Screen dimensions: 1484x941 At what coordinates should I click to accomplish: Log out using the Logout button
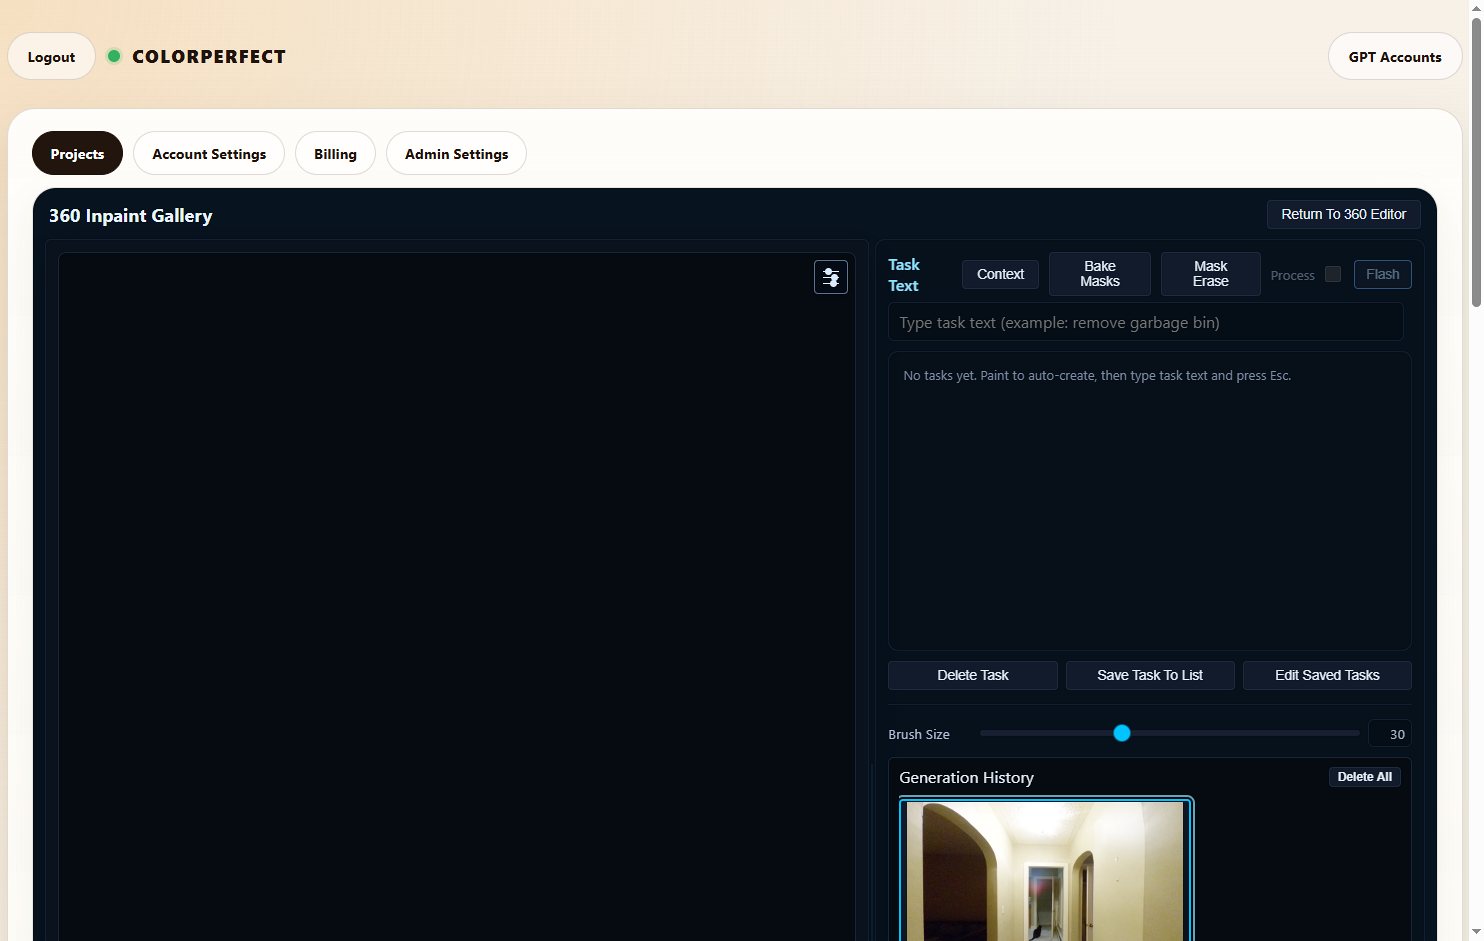(51, 56)
